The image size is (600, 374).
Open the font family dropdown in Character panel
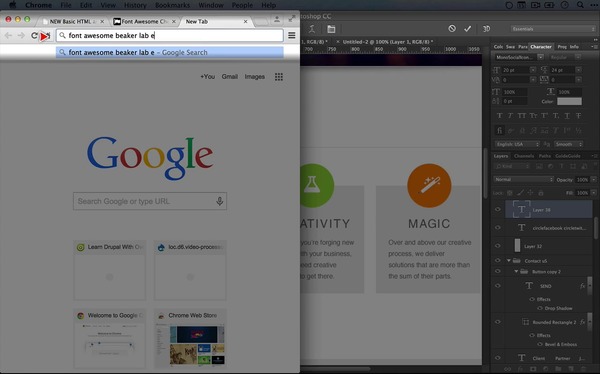click(540, 57)
